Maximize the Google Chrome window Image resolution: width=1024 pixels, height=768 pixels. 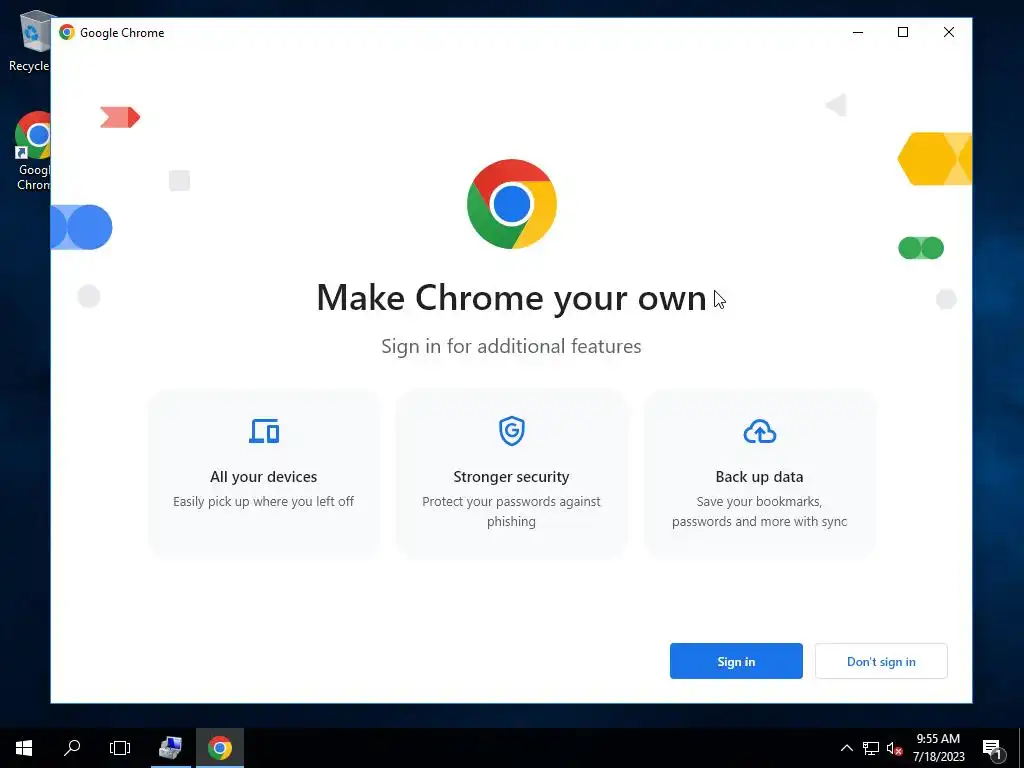point(903,32)
